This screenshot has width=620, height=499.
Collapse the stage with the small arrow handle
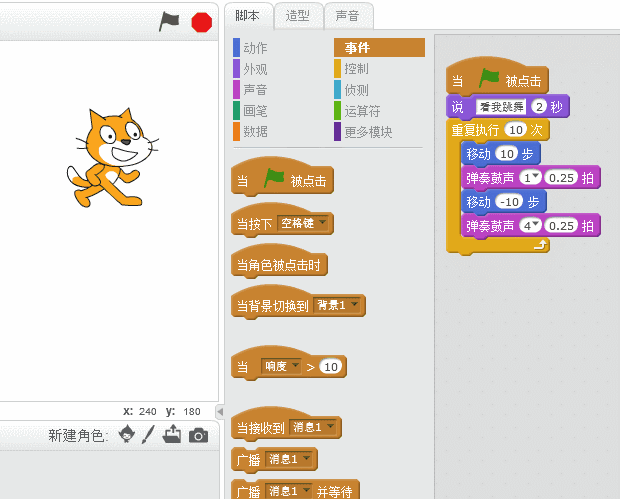220,412
